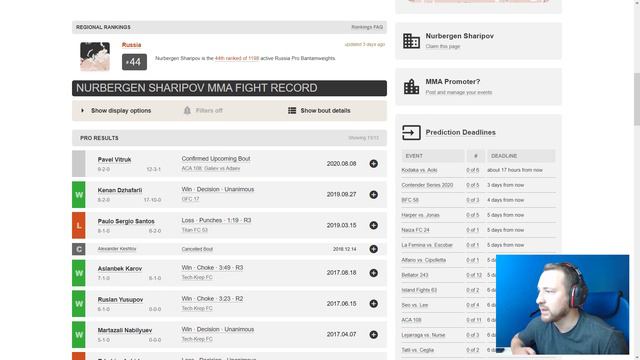The image size is (640, 360).
Task: Click the 44 ranking badge
Action: pyautogui.click(x=134, y=62)
